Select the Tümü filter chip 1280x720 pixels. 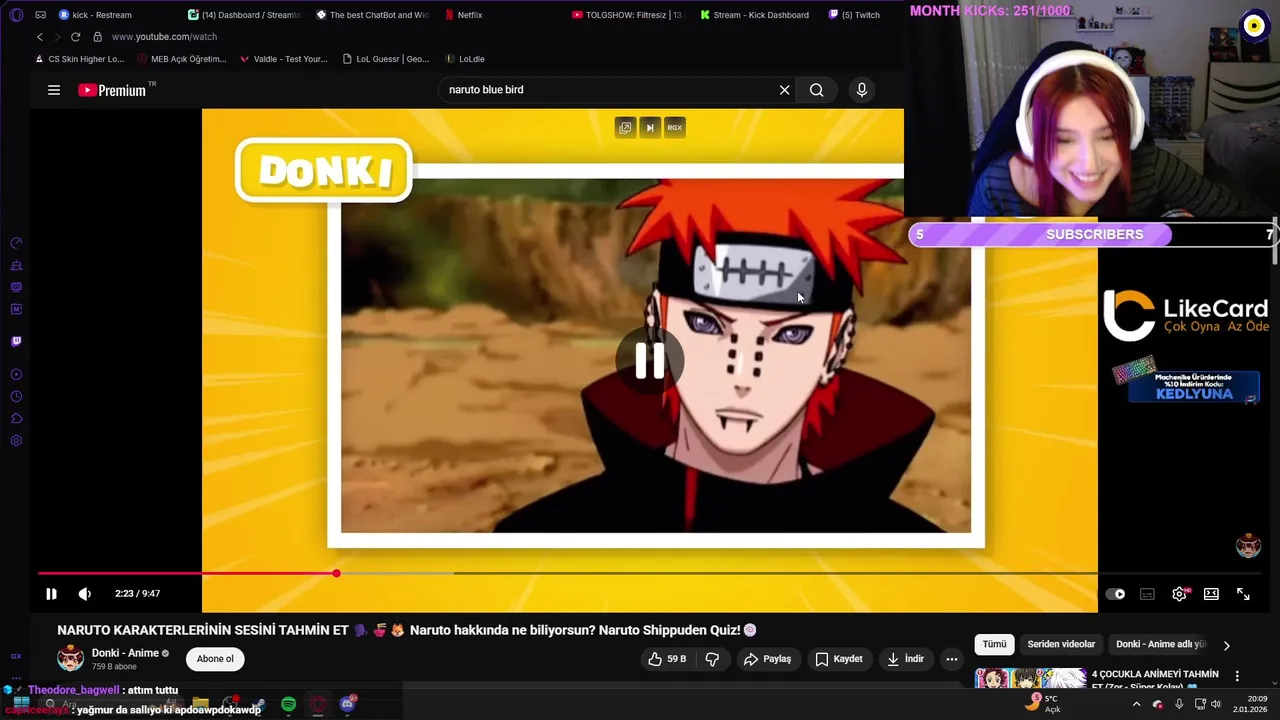tap(994, 645)
